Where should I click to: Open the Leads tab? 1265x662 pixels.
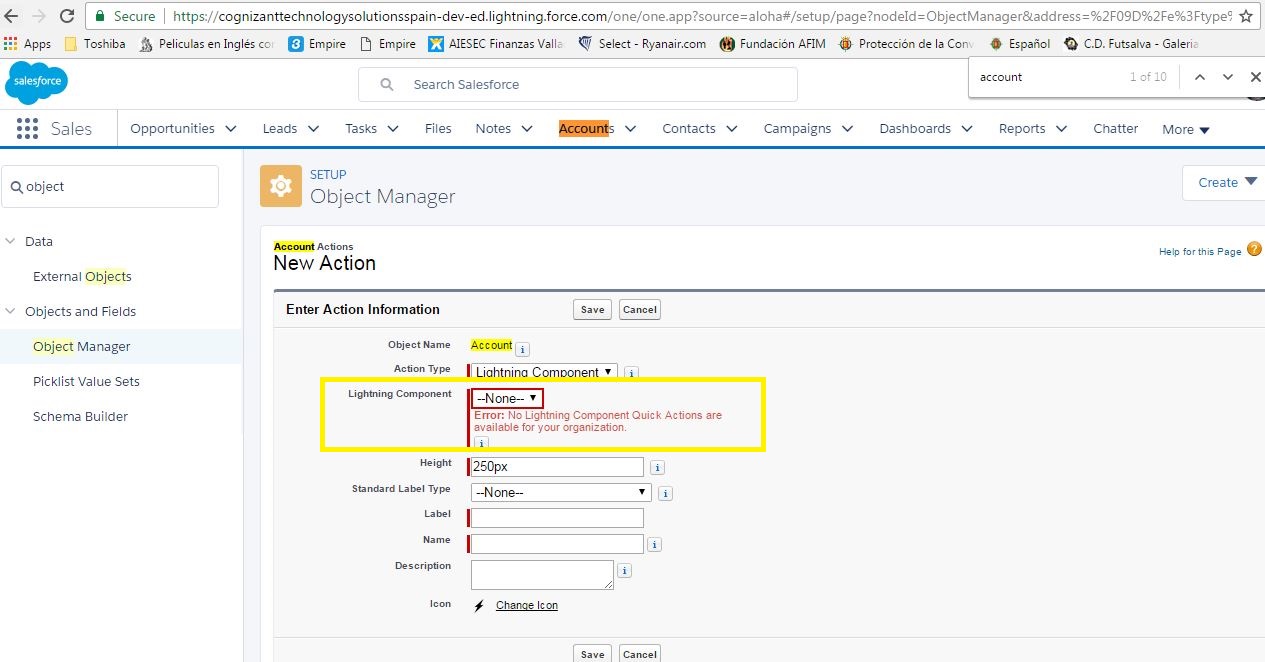click(x=280, y=129)
